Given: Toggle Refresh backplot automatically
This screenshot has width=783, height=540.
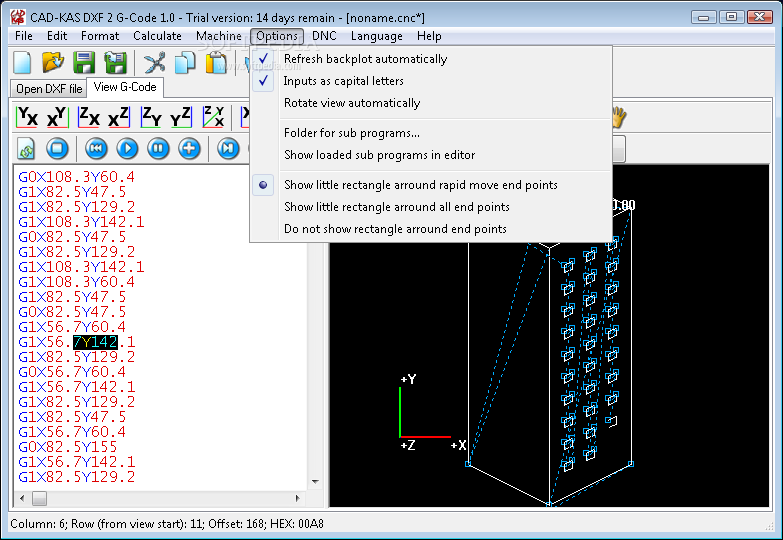Looking at the screenshot, I should (431, 59).
